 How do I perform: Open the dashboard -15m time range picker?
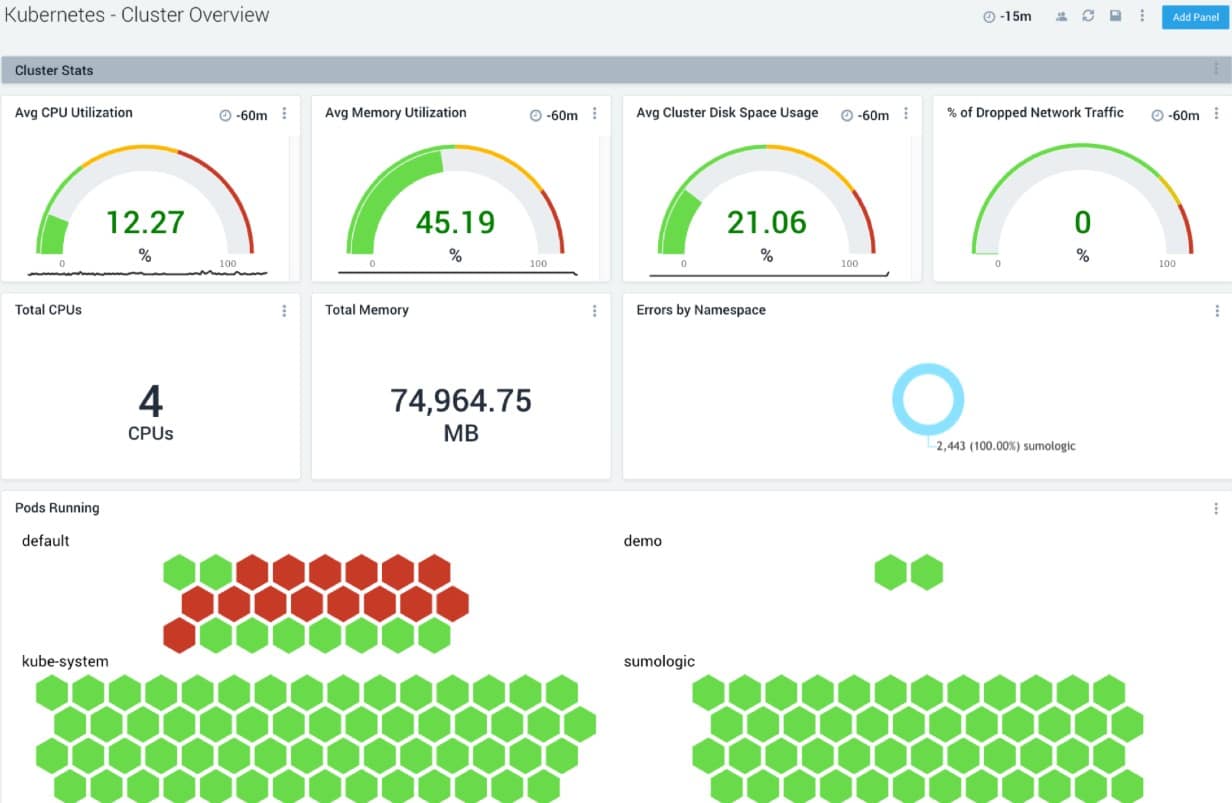(1007, 17)
